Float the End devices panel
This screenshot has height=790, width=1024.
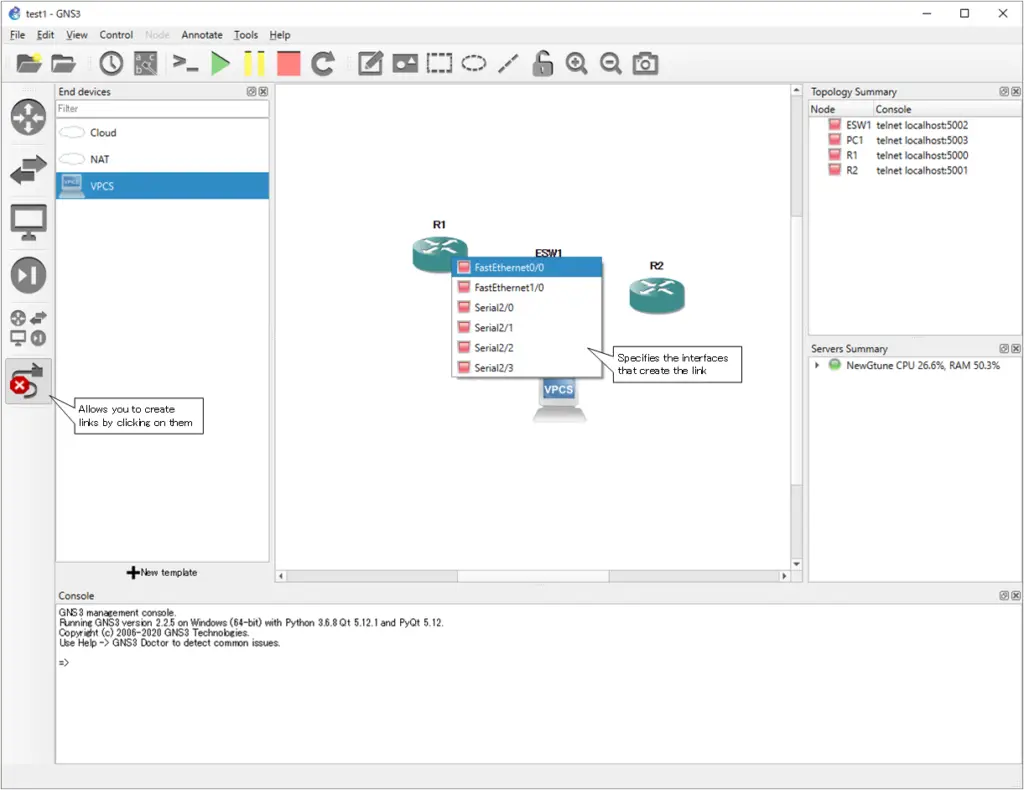pos(251,91)
